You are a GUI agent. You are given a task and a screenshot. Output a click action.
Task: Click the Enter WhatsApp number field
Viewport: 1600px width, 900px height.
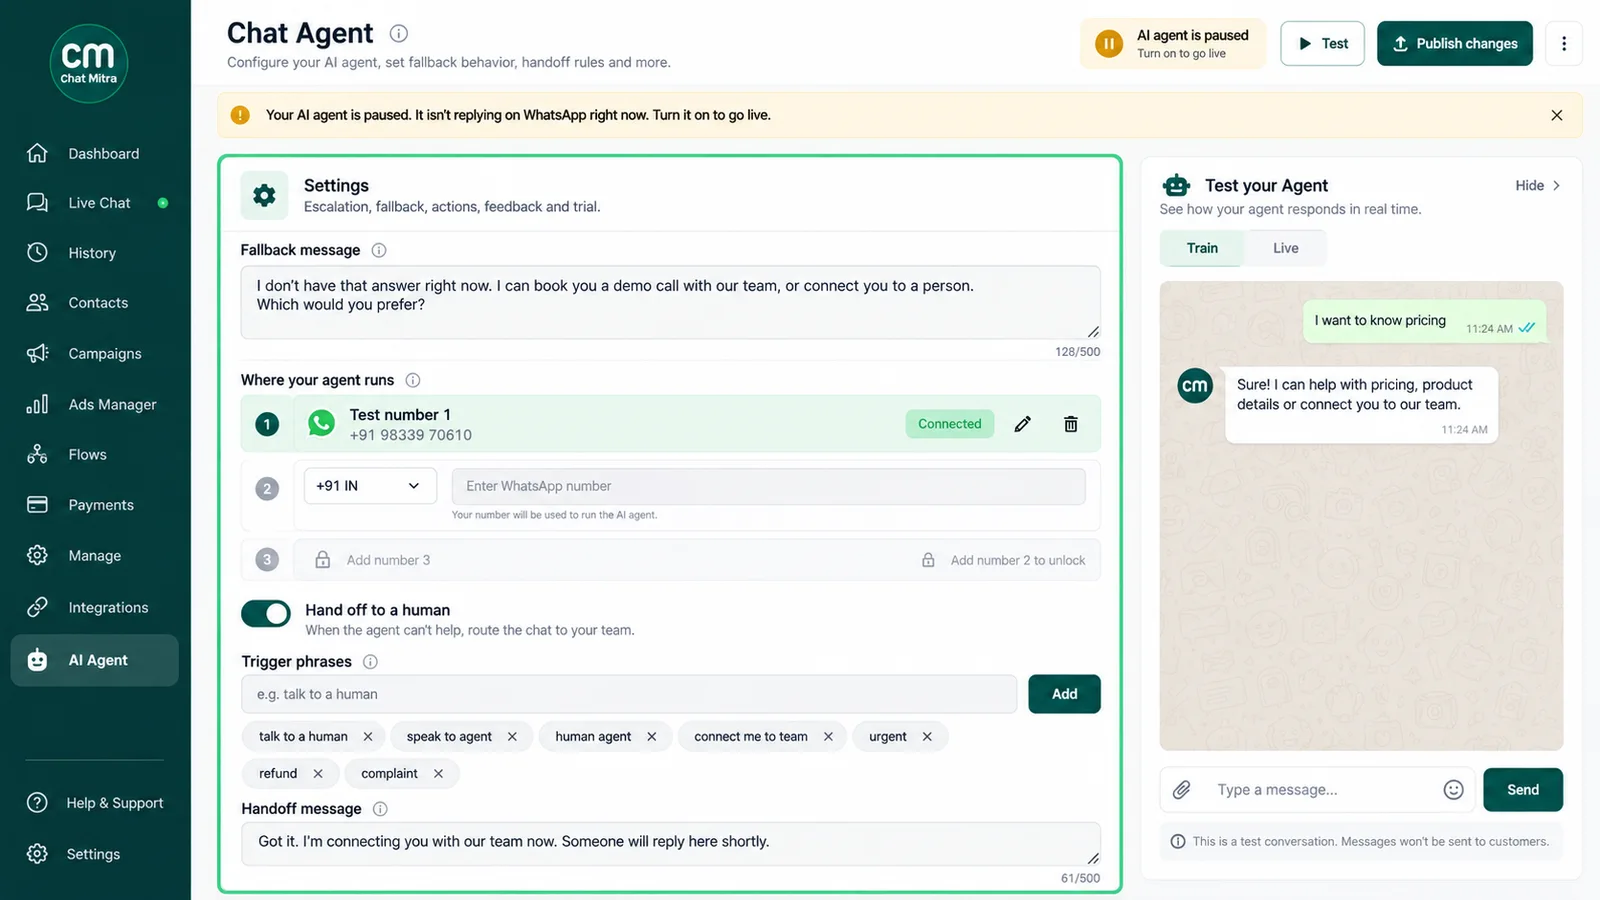pyautogui.click(x=768, y=486)
